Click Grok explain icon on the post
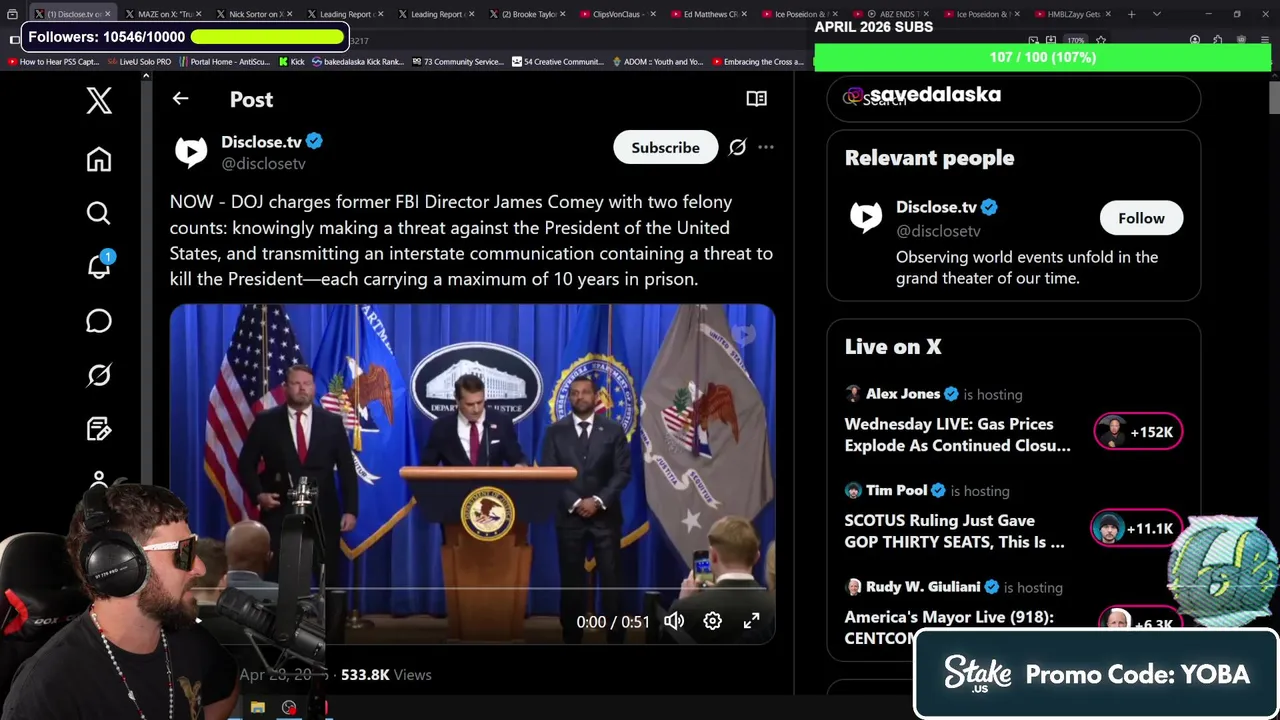 point(737,147)
